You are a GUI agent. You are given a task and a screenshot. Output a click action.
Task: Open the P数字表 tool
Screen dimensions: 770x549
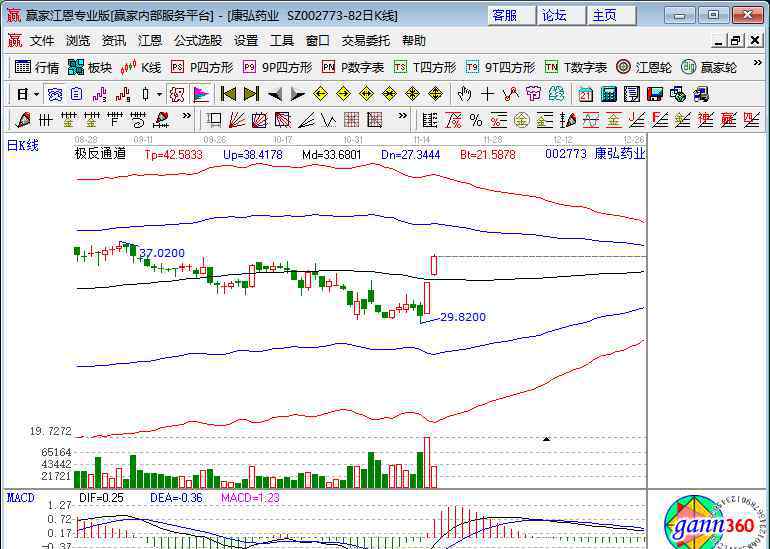tap(353, 67)
